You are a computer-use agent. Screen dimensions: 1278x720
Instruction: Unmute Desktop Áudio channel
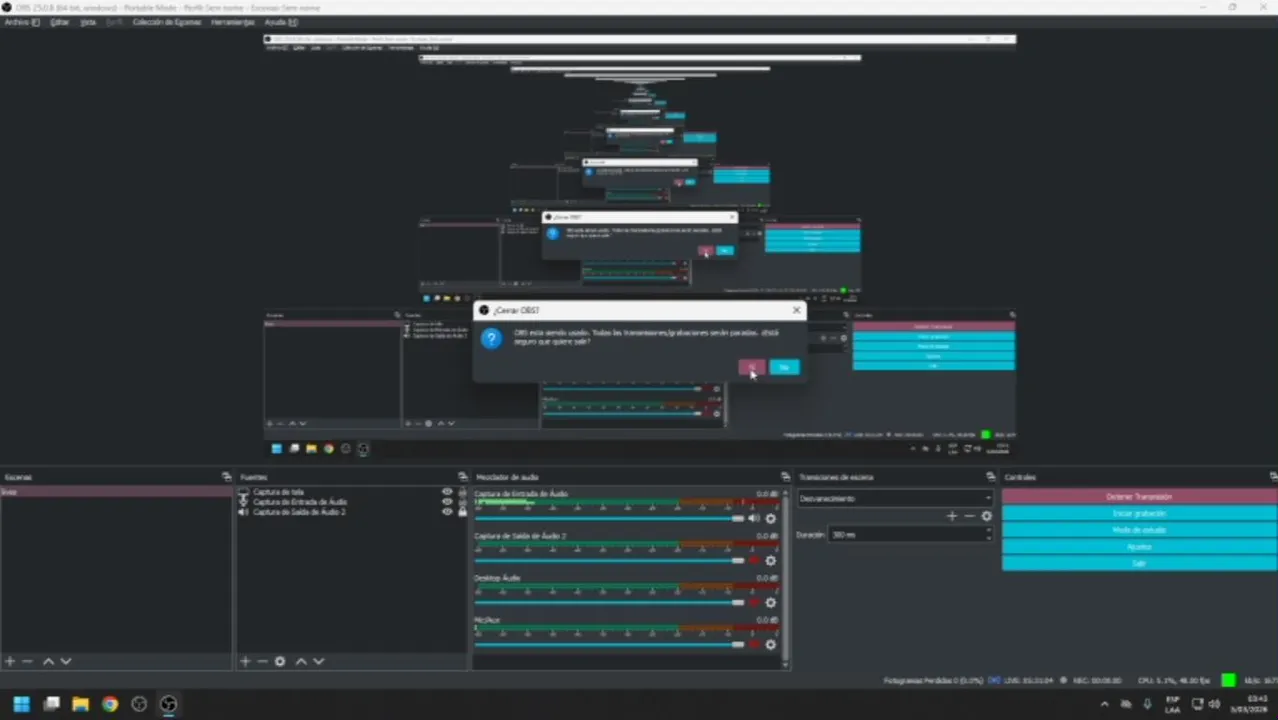754,602
